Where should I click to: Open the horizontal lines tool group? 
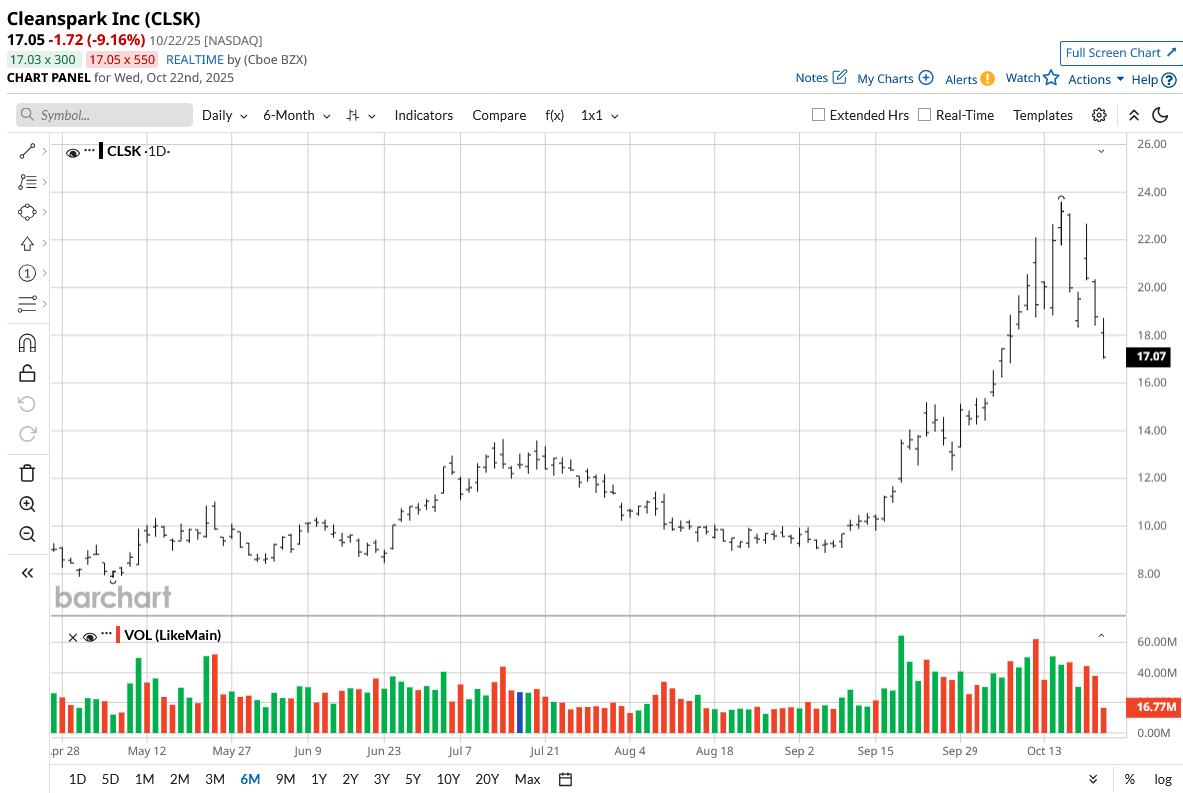point(27,304)
